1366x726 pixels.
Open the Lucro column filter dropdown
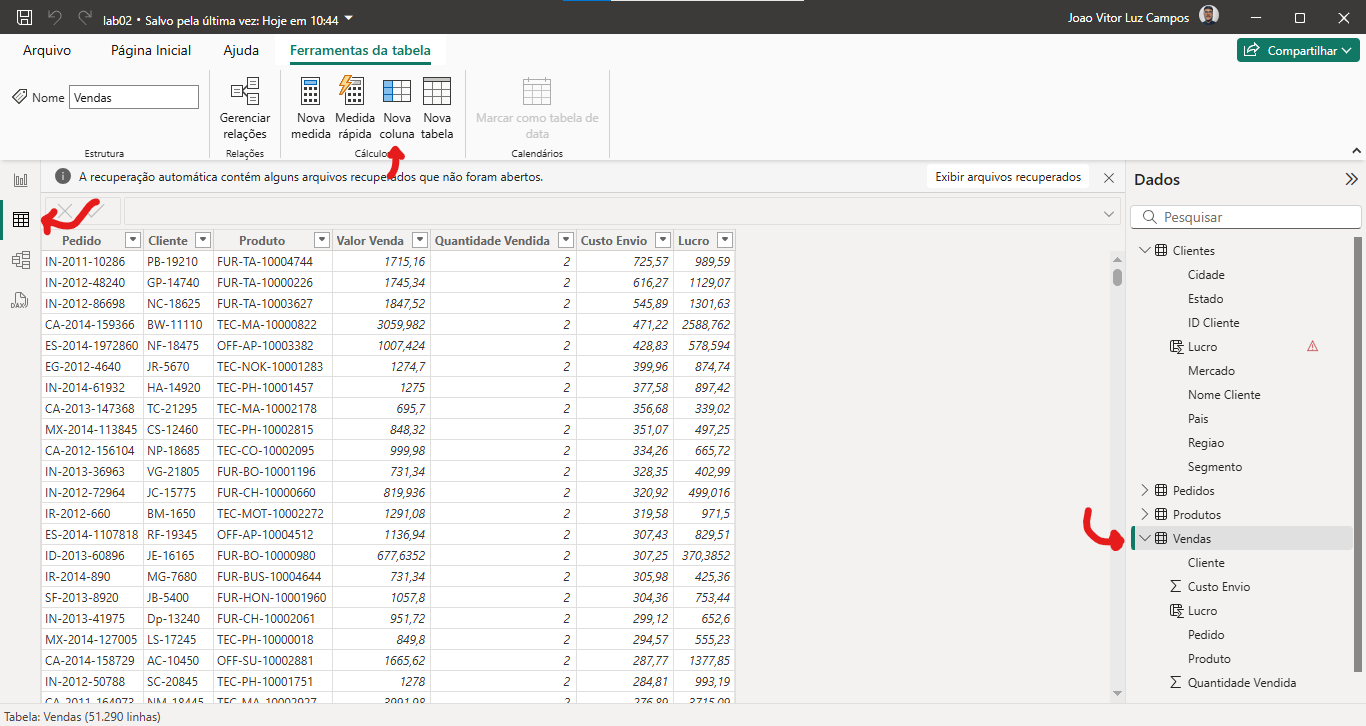click(x=725, y=240)
